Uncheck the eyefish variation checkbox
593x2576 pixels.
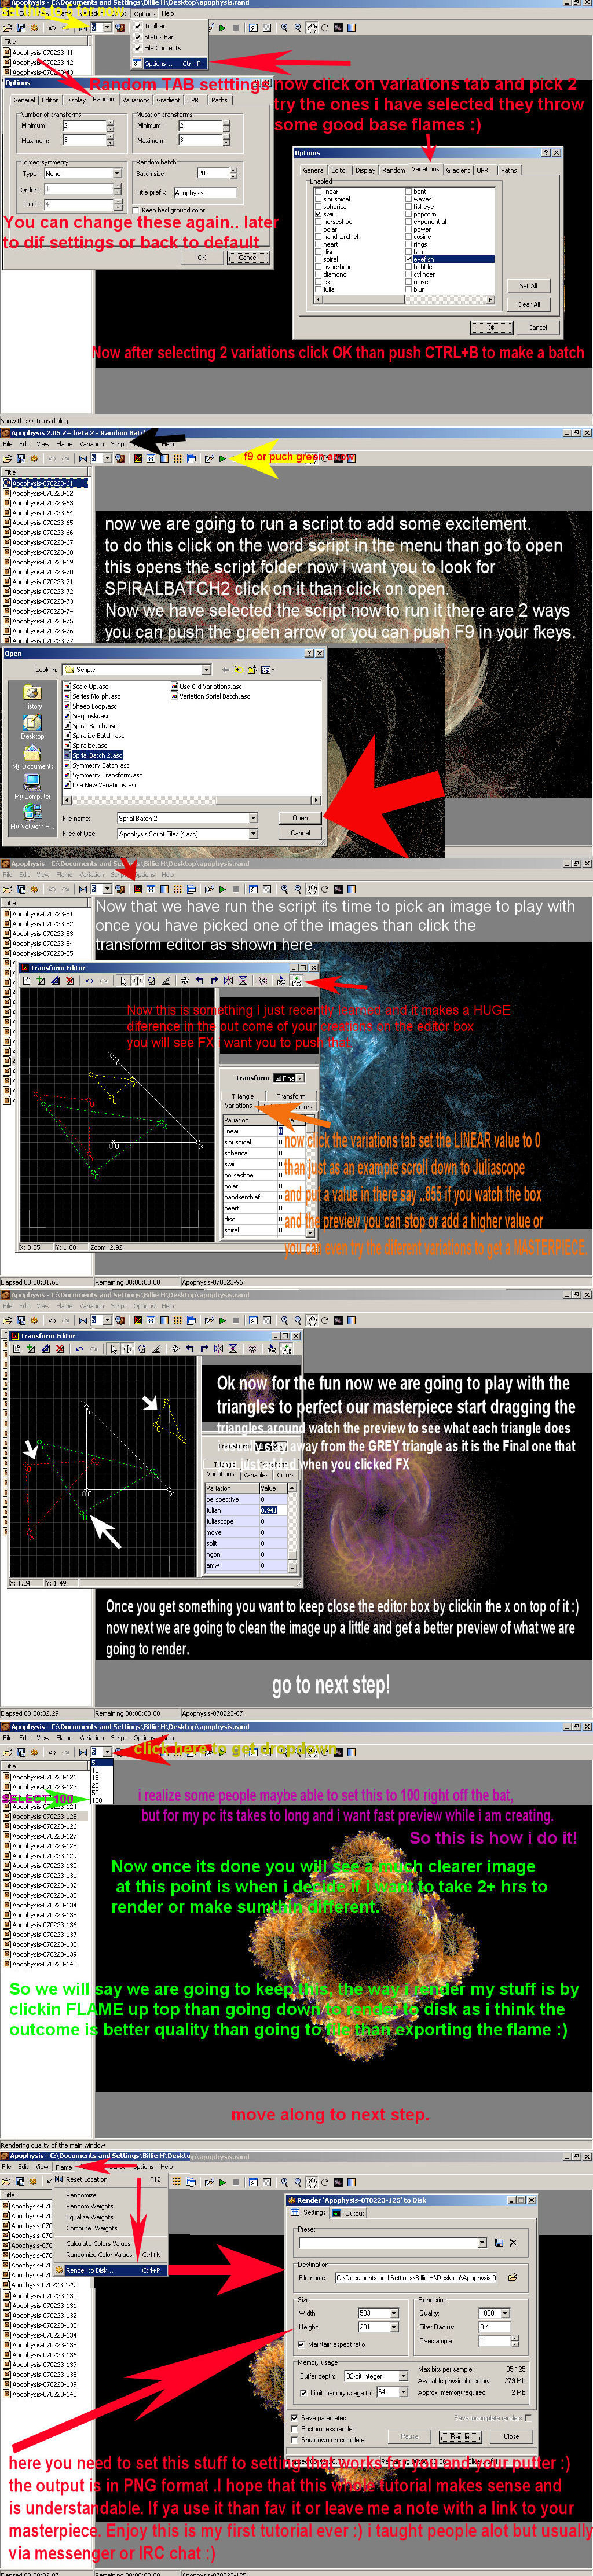tap(409, 259)
